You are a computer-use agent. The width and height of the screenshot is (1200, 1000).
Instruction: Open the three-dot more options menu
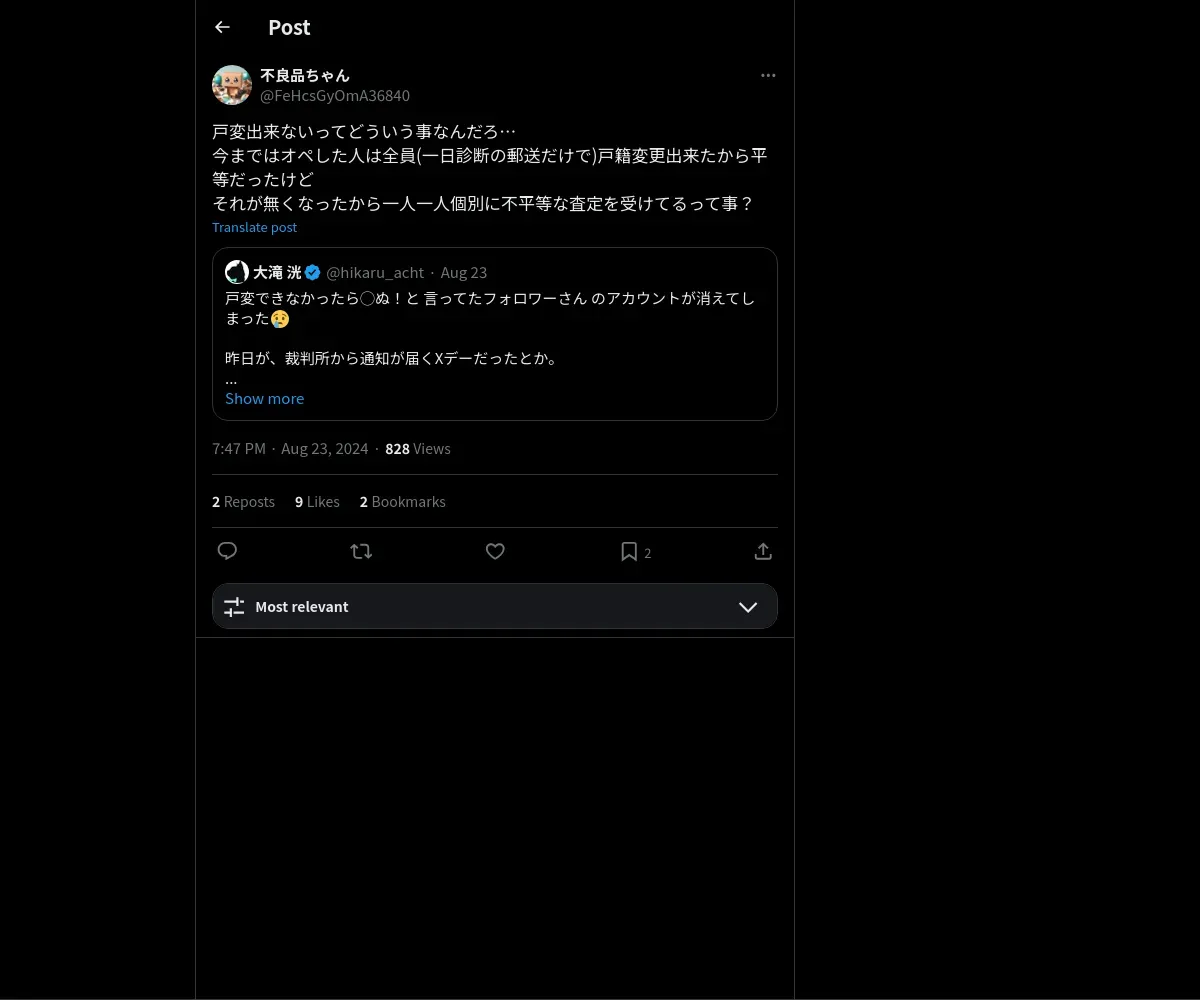coord(768,75)
